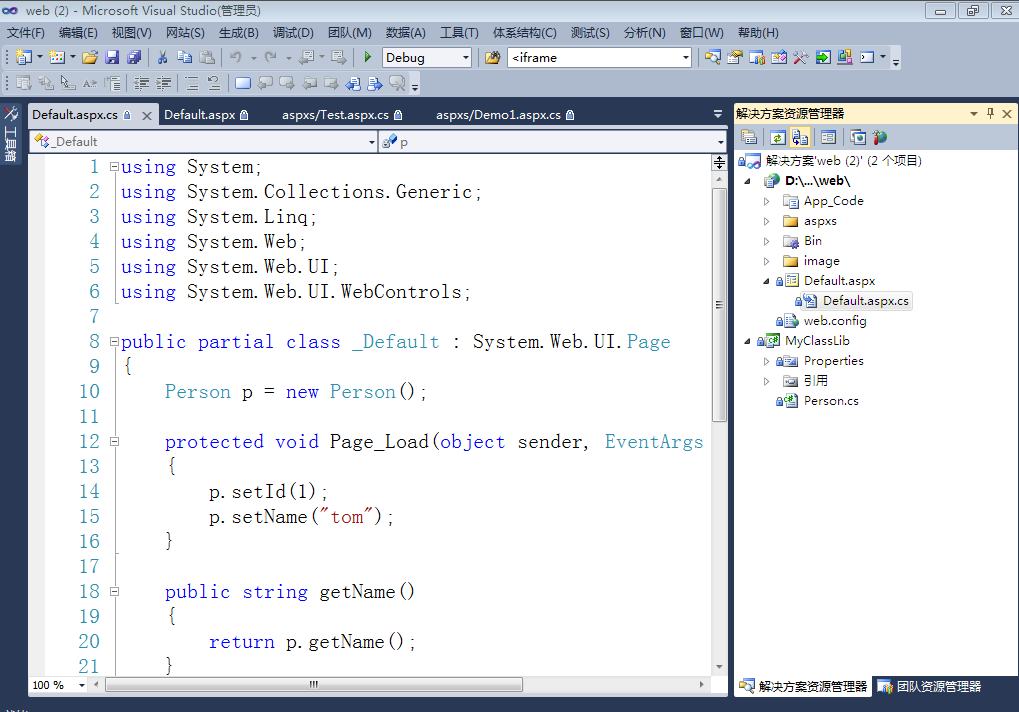Comment out selected lines icon
The height and width of the screenshot is (712, 1019).
[192, 83]
